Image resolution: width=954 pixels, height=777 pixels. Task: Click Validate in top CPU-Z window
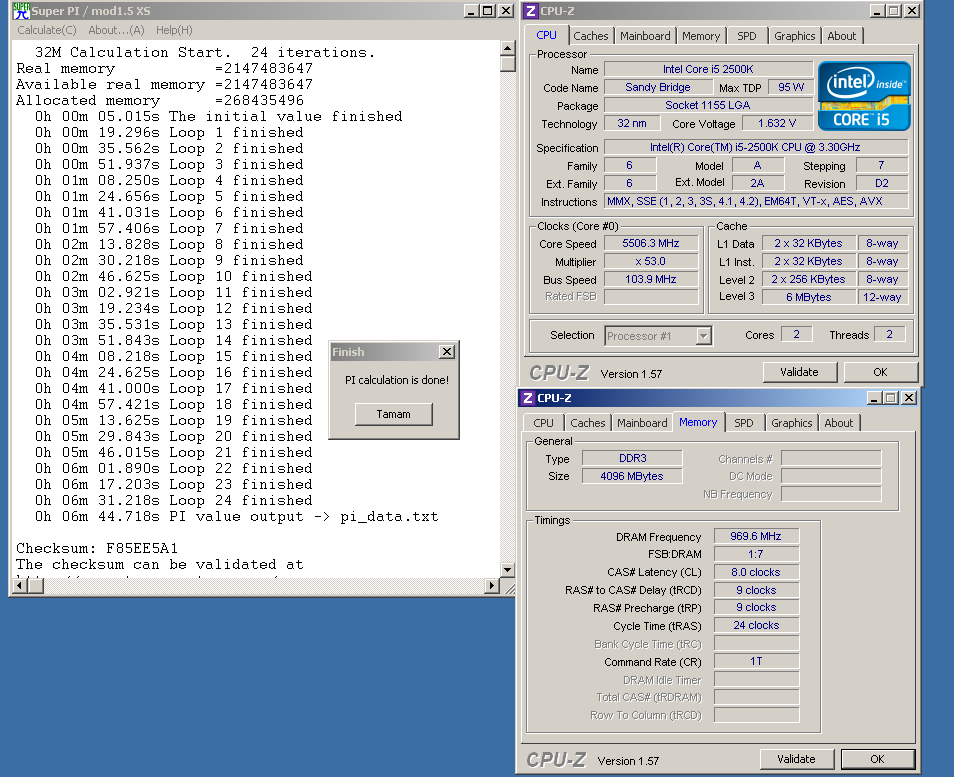(799, 372)
